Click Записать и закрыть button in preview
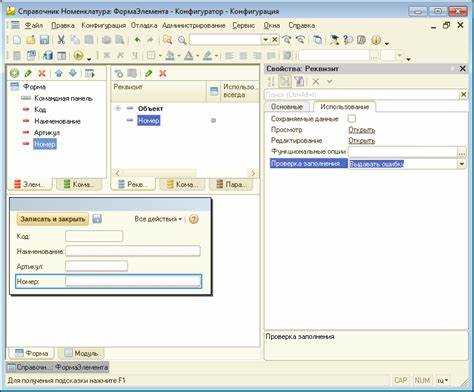Viewport: 474px width, 392px height. tap(53, 219)
